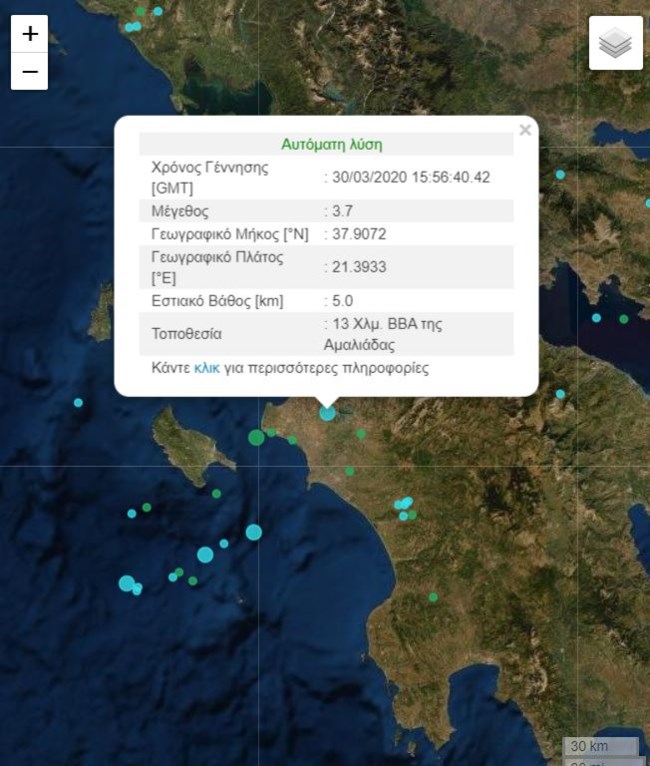The height and width of the screenshot is (766, 650).
Task: Open the isolated green marker in southern Peloponnese
Action: click(x=433, y=597)
